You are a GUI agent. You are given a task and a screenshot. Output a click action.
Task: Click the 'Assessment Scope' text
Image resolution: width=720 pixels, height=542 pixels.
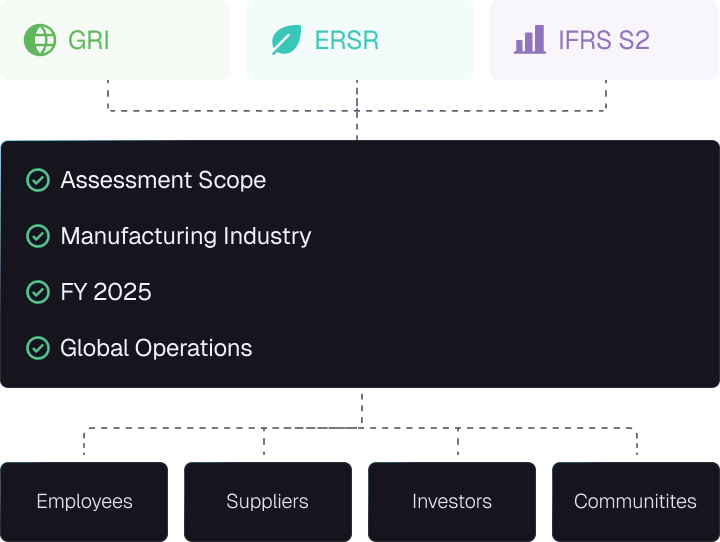pyautogui.click(x=163, y=180)
